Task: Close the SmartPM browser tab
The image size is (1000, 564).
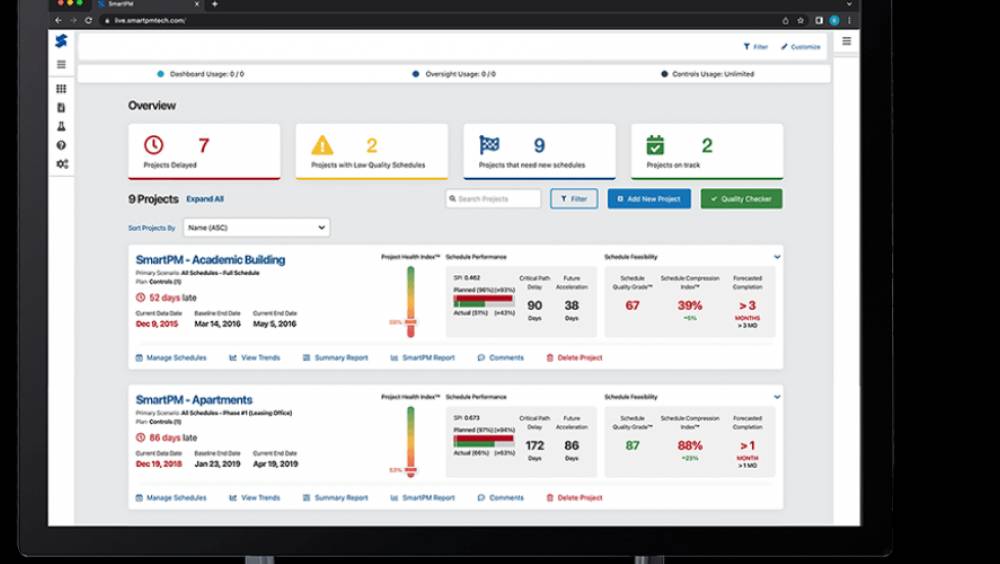Action: point(196,4)
